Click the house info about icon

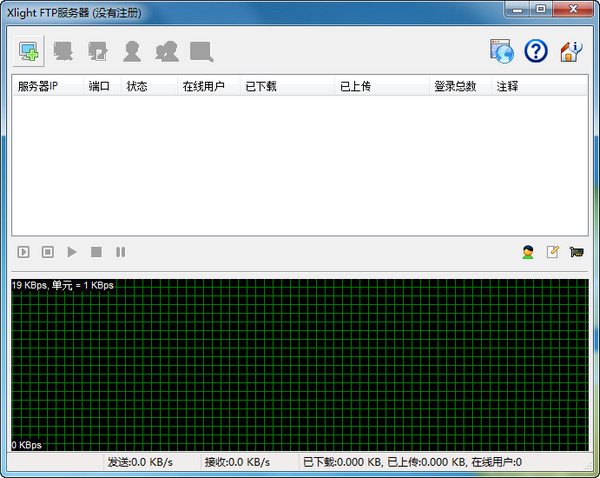pyautogui.click(x=571, y=51)
